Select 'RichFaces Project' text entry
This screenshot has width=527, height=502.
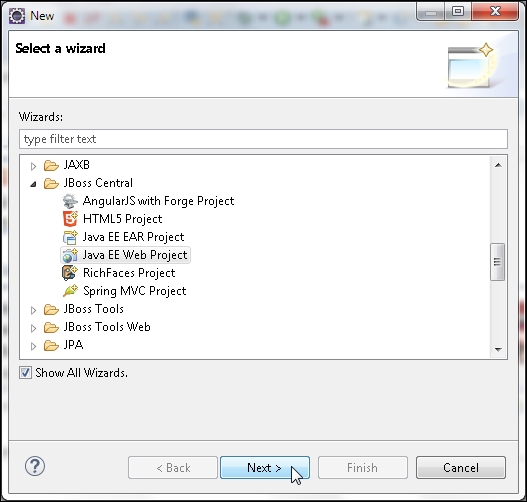pos(129,273)
